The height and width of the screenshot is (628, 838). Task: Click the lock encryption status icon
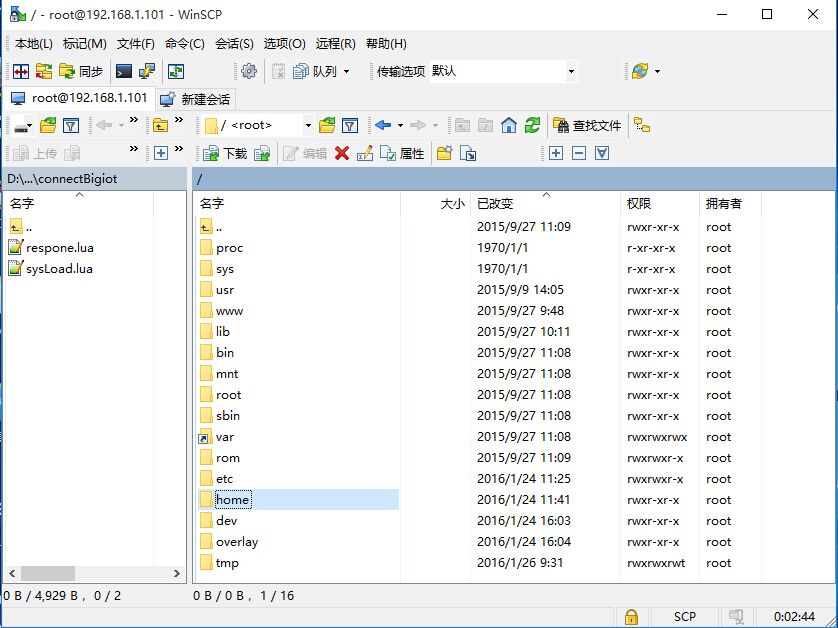coord(631,617)
